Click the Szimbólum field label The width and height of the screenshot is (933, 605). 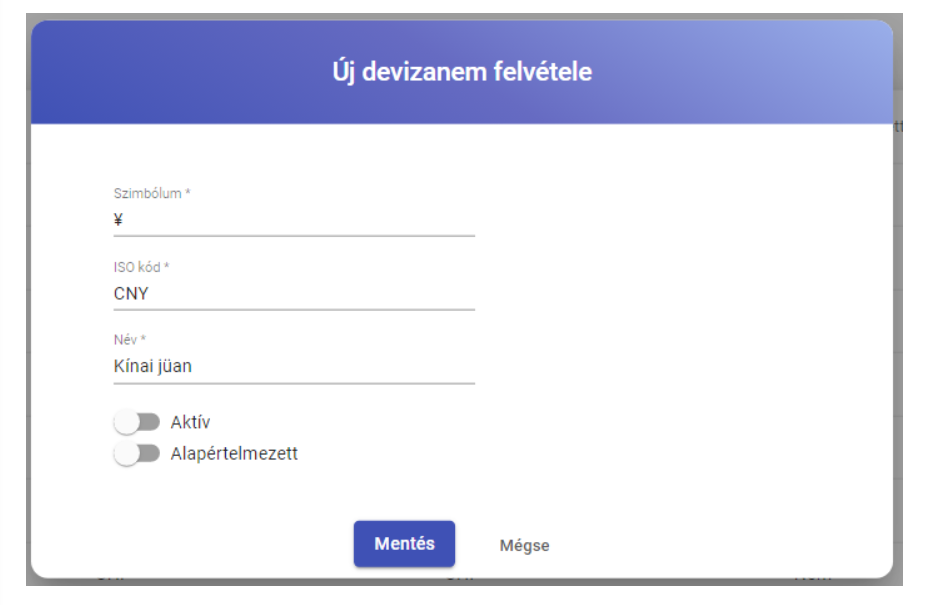tap(152, 193)
